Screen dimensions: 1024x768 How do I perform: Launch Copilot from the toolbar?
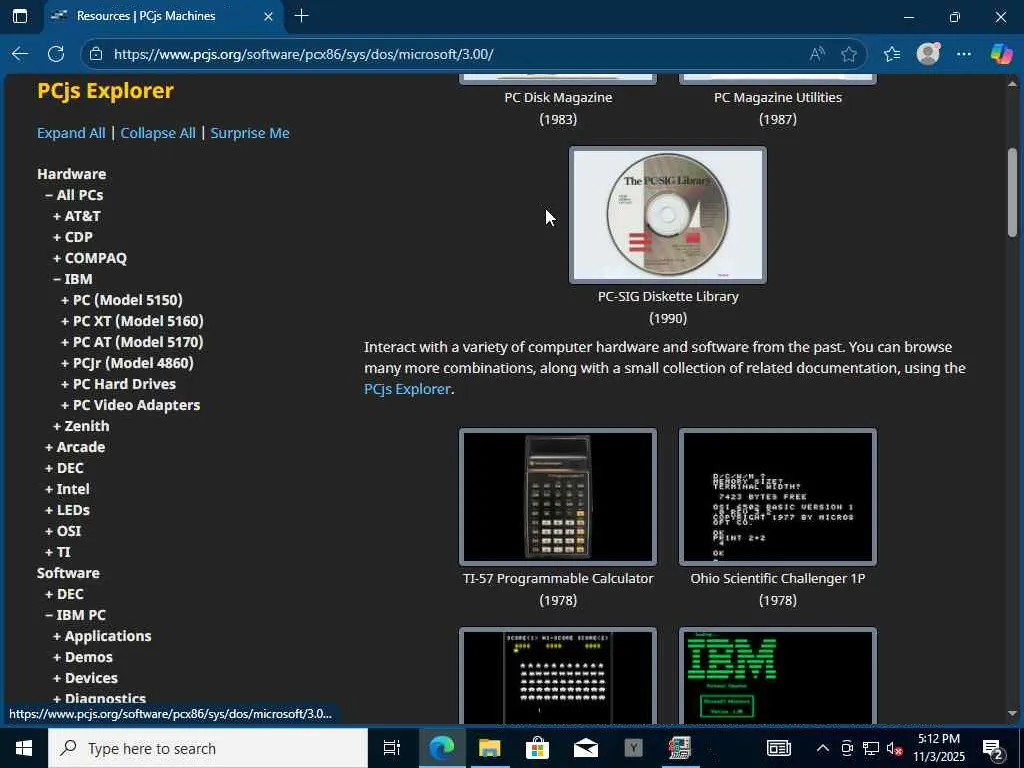[x=1001, y=54]
